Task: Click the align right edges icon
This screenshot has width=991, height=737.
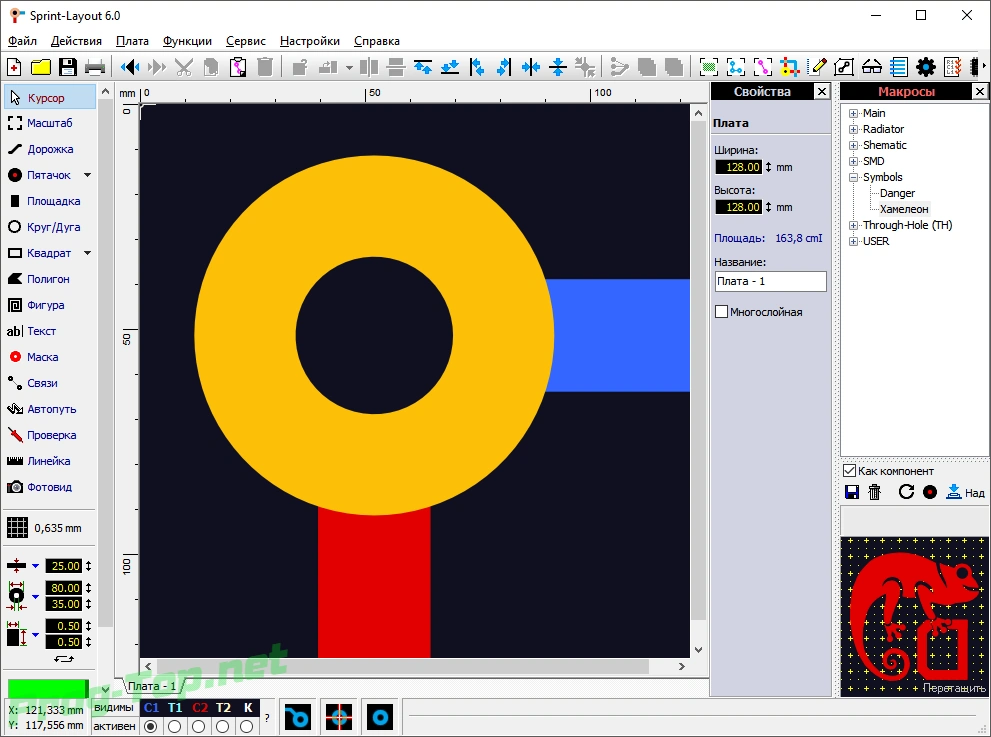Action: click(x=504, y=67)
